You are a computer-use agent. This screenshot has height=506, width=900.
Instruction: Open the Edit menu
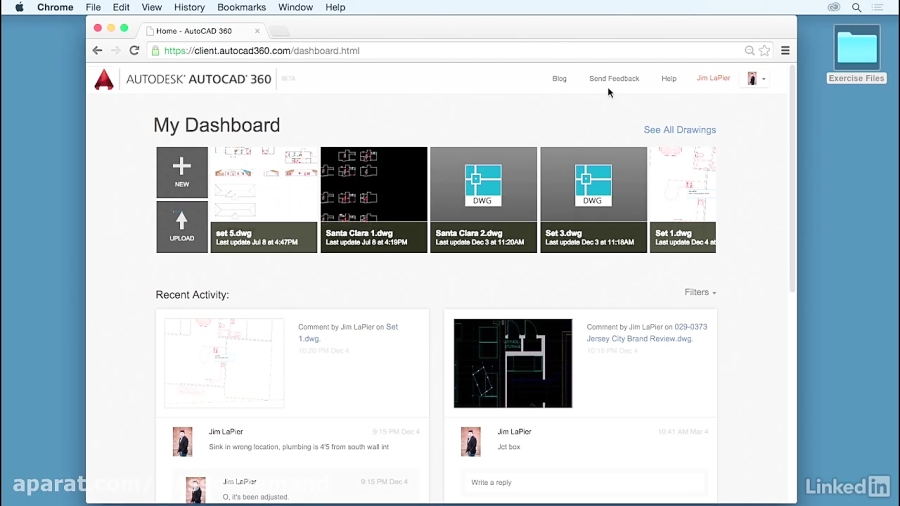(121, 7)
